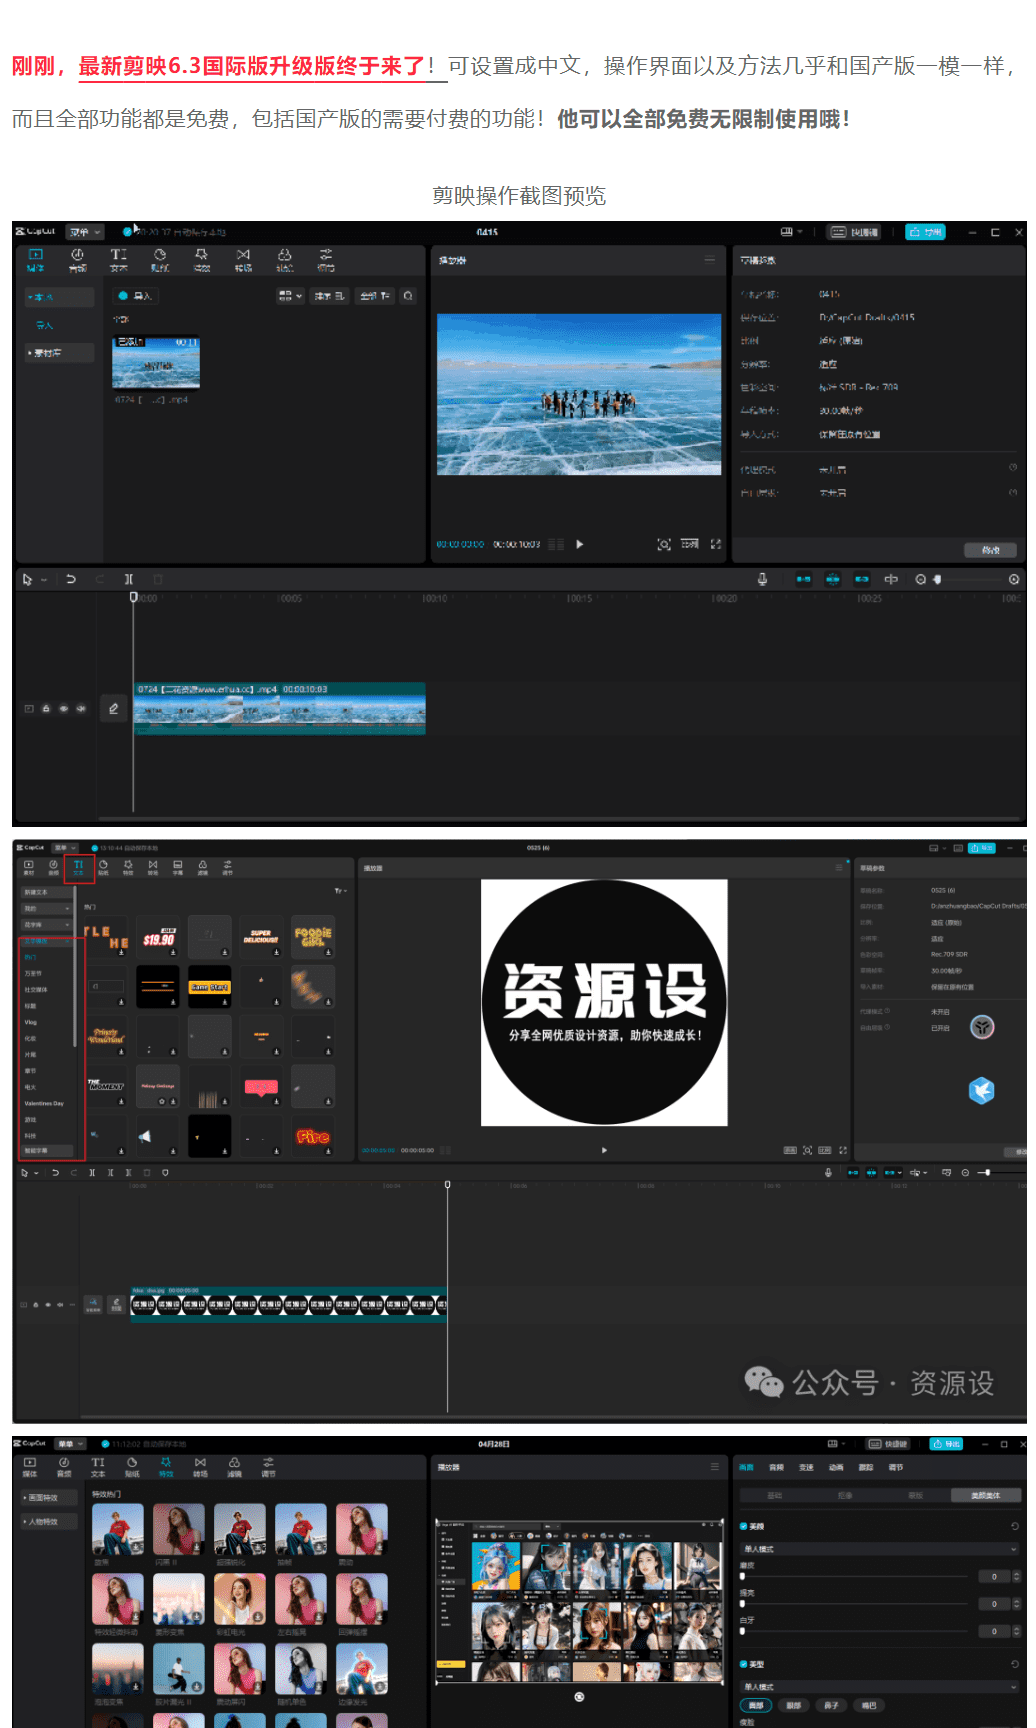The width and height of the screenshot is (1036, 1728).
Task: Select 面部 pill button under 美型
Action: 756,1705
